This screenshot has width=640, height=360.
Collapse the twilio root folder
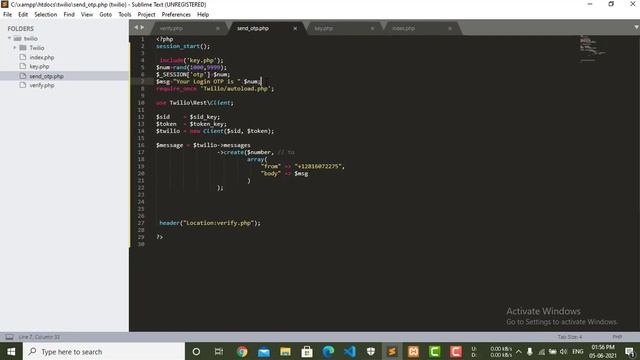point(9,38)
